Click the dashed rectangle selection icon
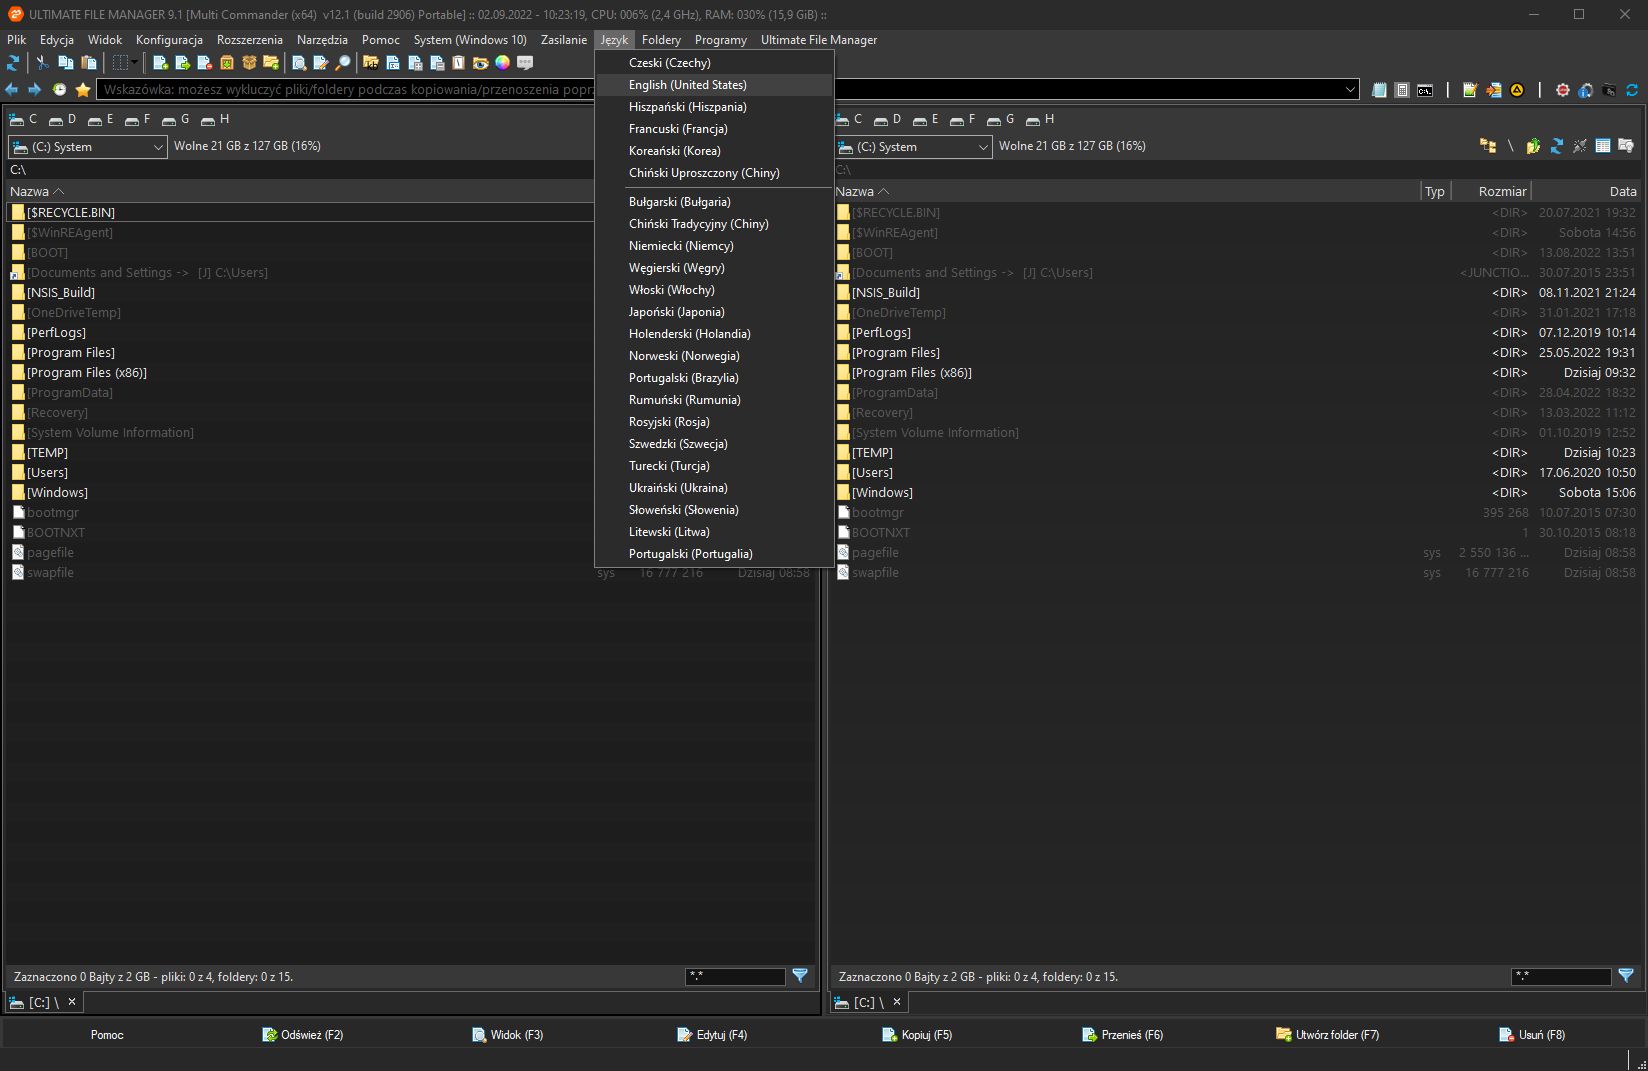The height and width of the screenshot is (1071, 1648). [120, 62]
